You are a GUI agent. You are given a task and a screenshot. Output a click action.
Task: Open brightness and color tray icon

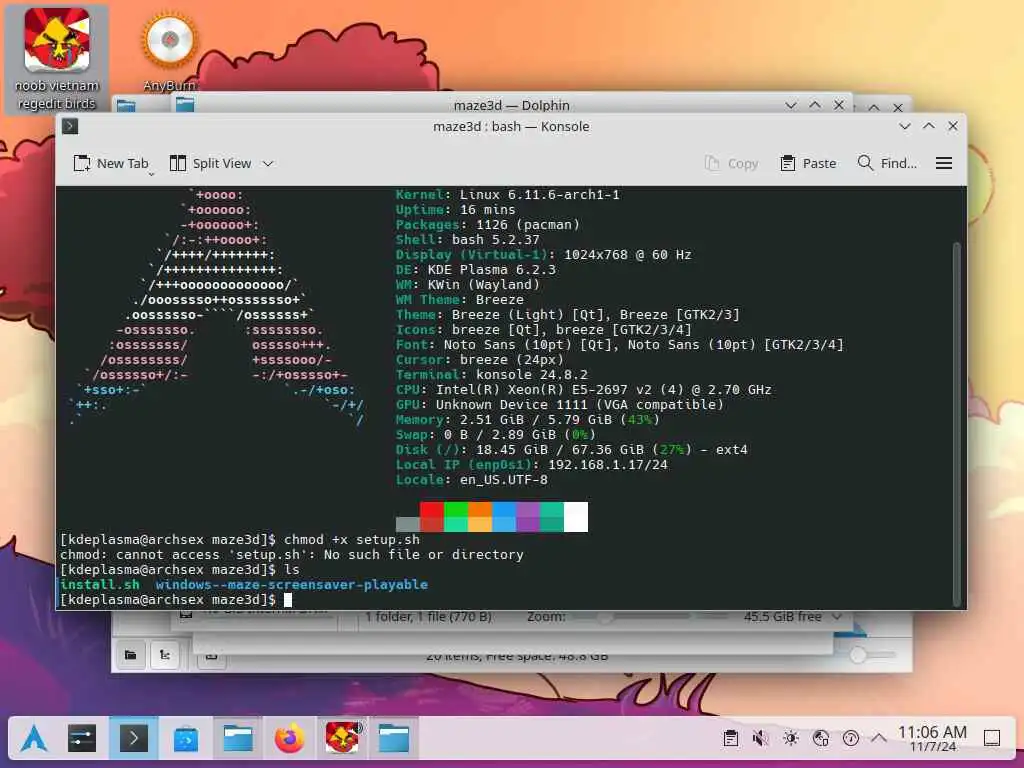pyautogui.click(x=791, y=739)
